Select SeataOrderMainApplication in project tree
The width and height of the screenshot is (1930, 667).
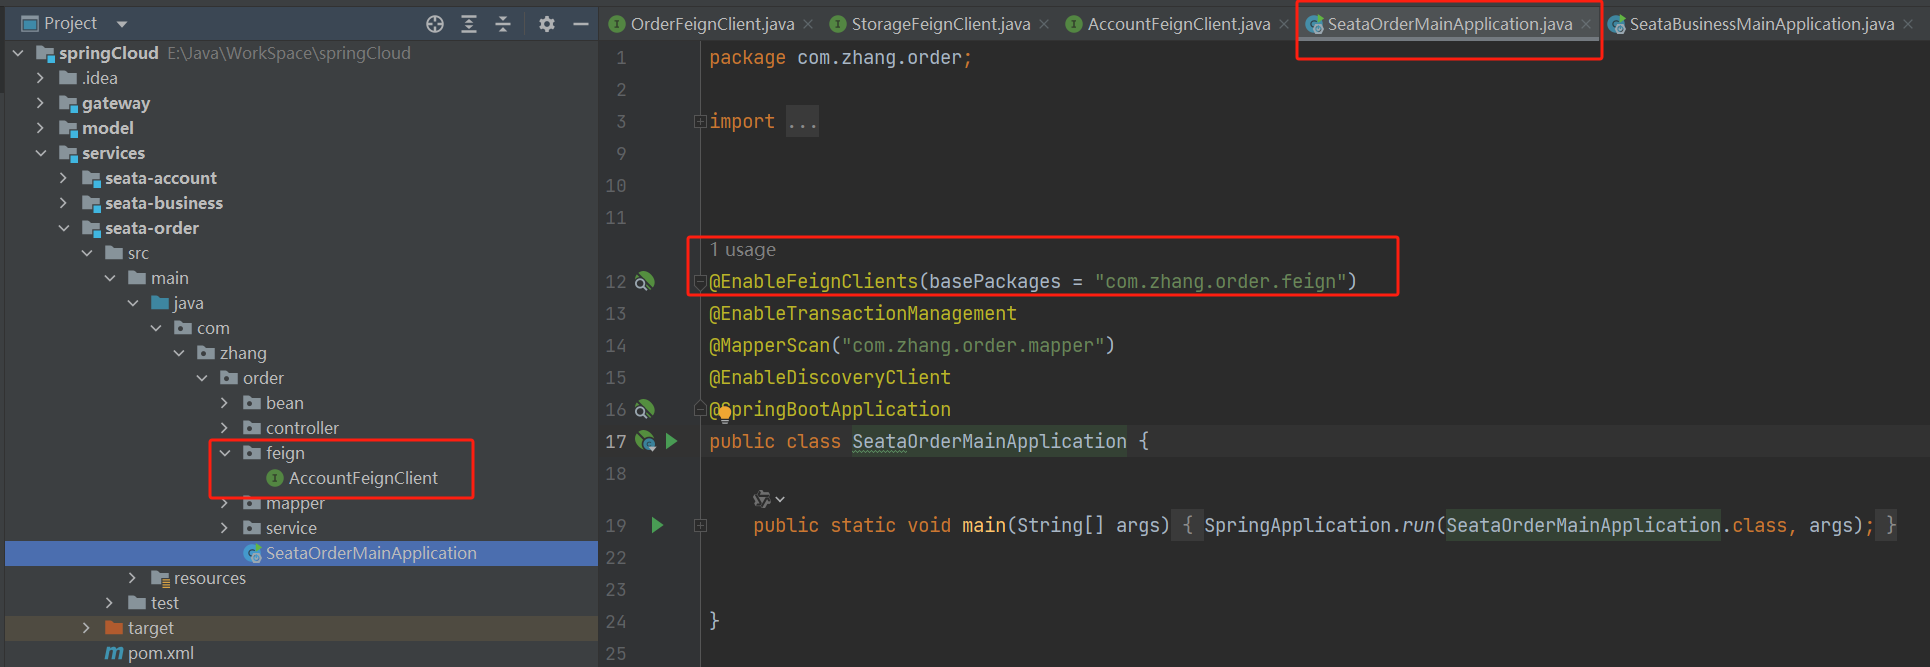371,553
